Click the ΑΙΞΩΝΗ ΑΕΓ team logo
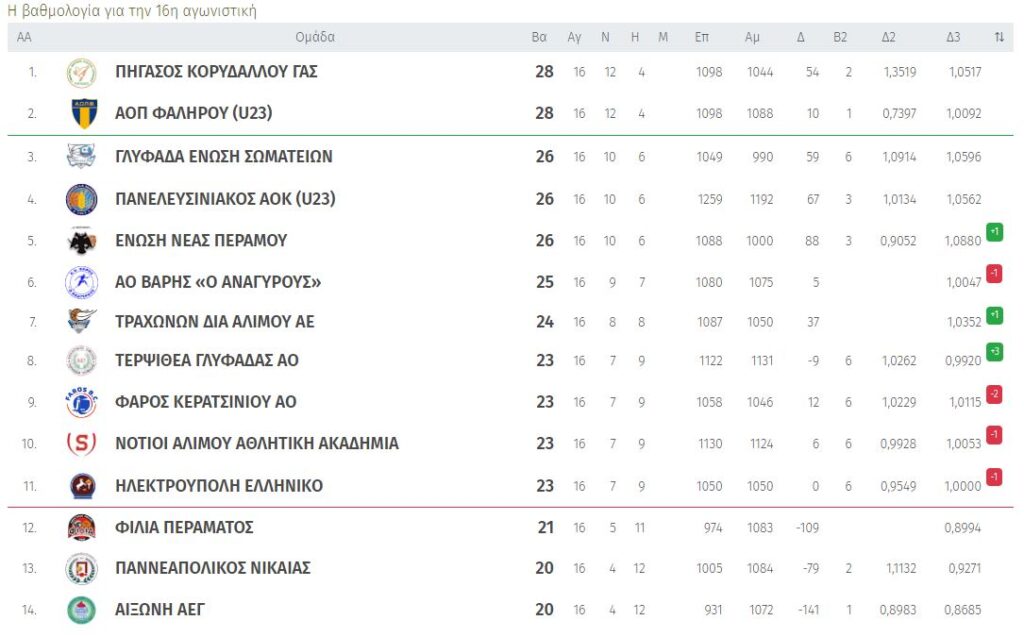This screenshot has height=637, width=1024. point(81,609)
